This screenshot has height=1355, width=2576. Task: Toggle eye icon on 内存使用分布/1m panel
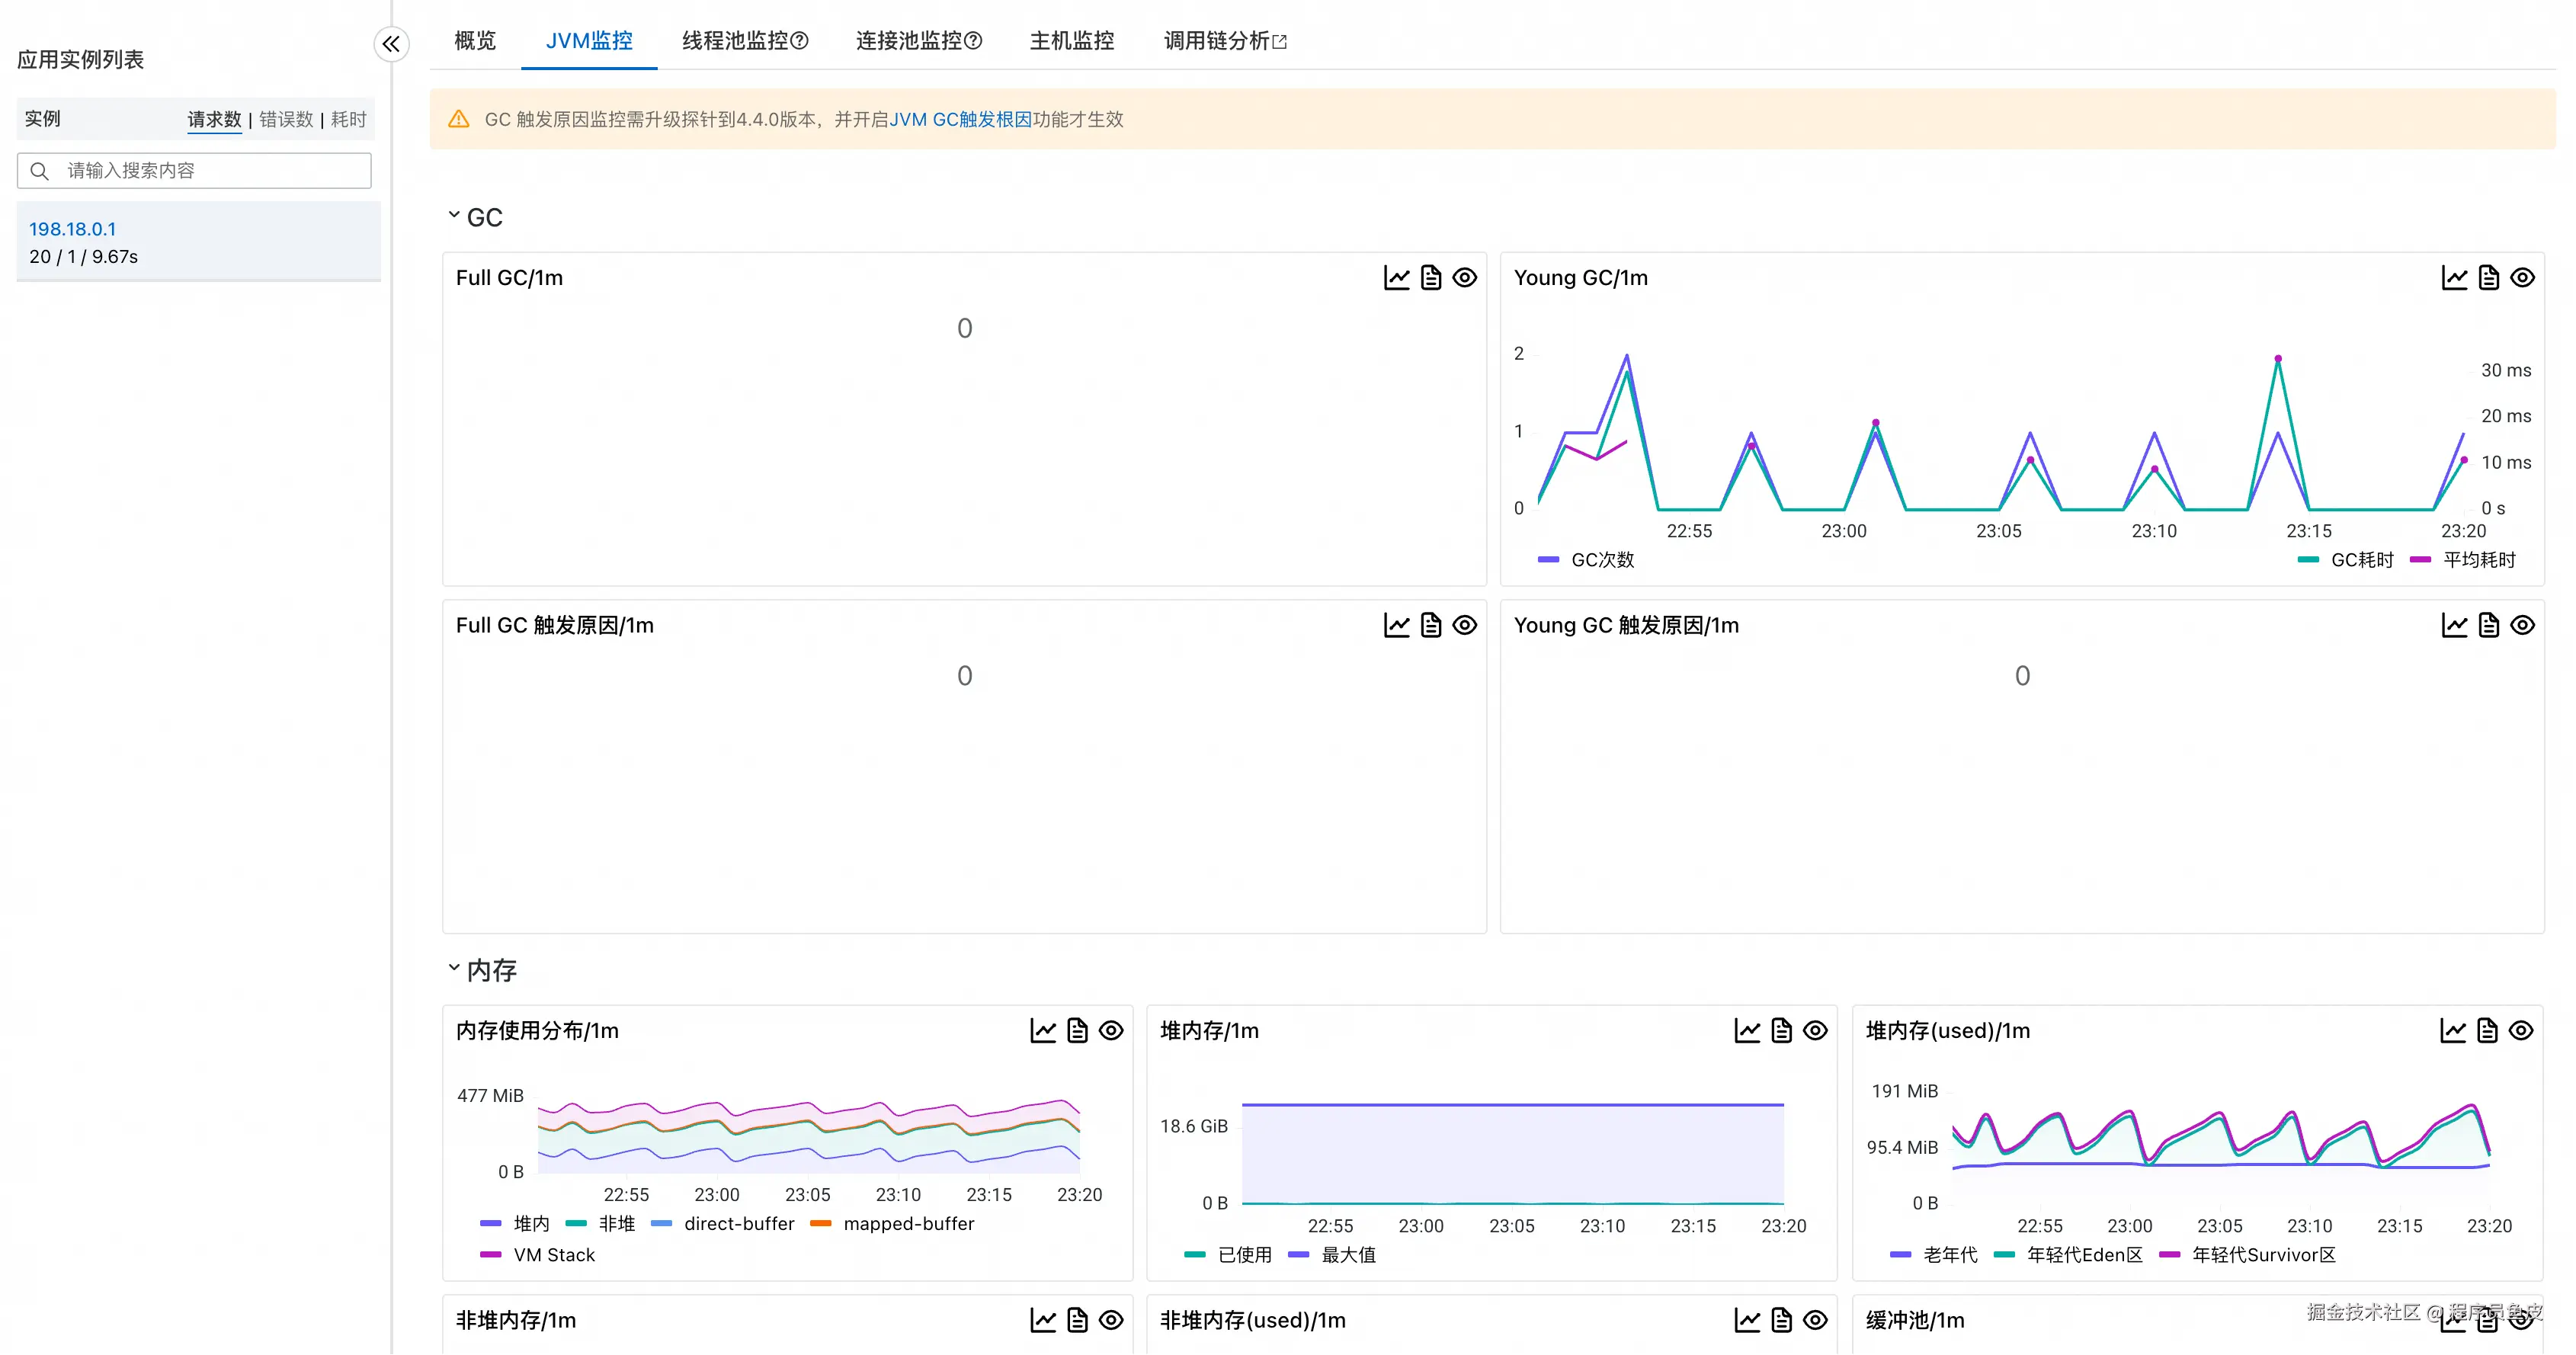click(1111, 1030)
